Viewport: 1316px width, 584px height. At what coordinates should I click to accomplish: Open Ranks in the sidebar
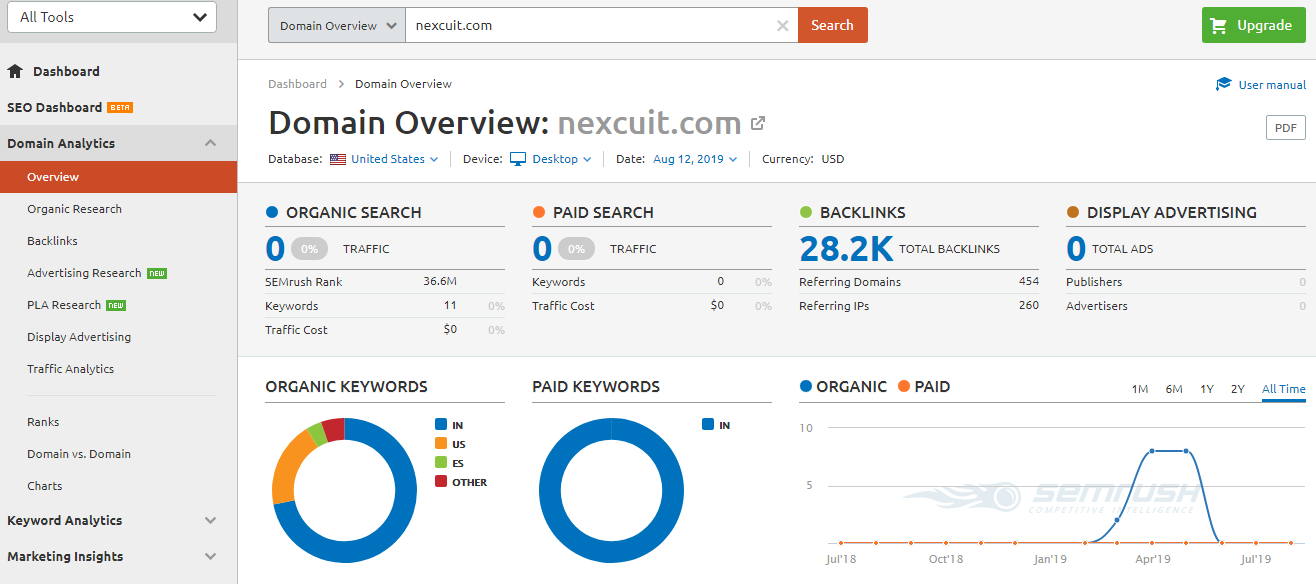(x=43, y=422)
